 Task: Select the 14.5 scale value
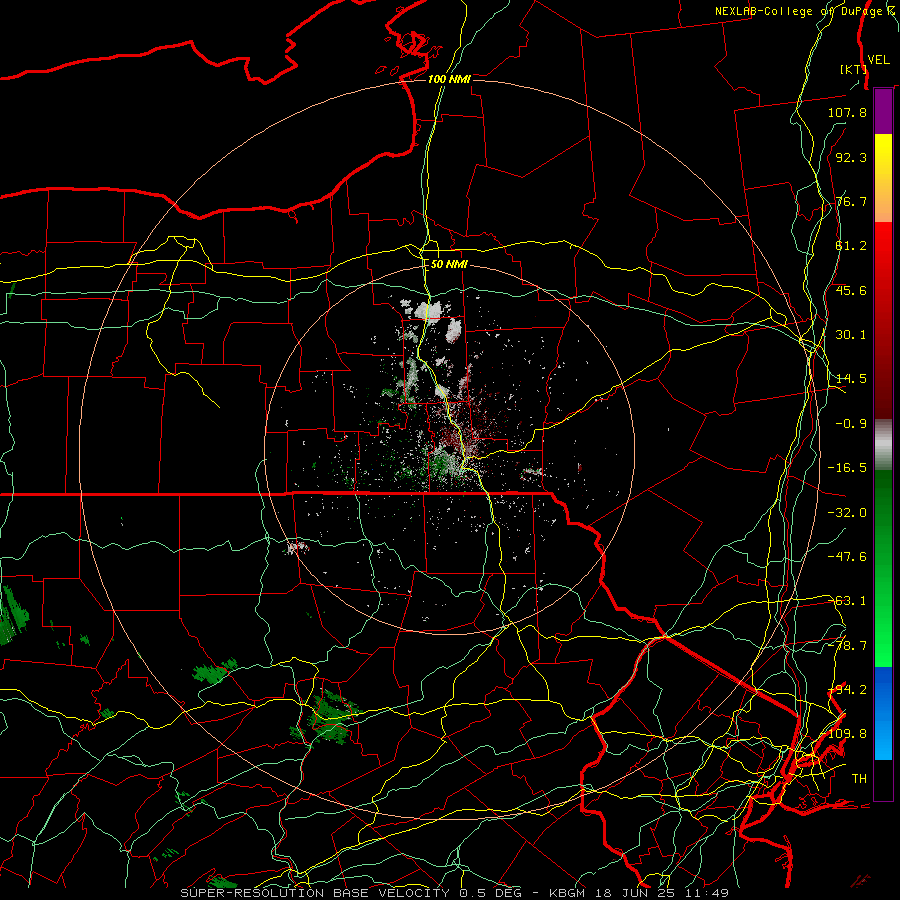point(851,379)
